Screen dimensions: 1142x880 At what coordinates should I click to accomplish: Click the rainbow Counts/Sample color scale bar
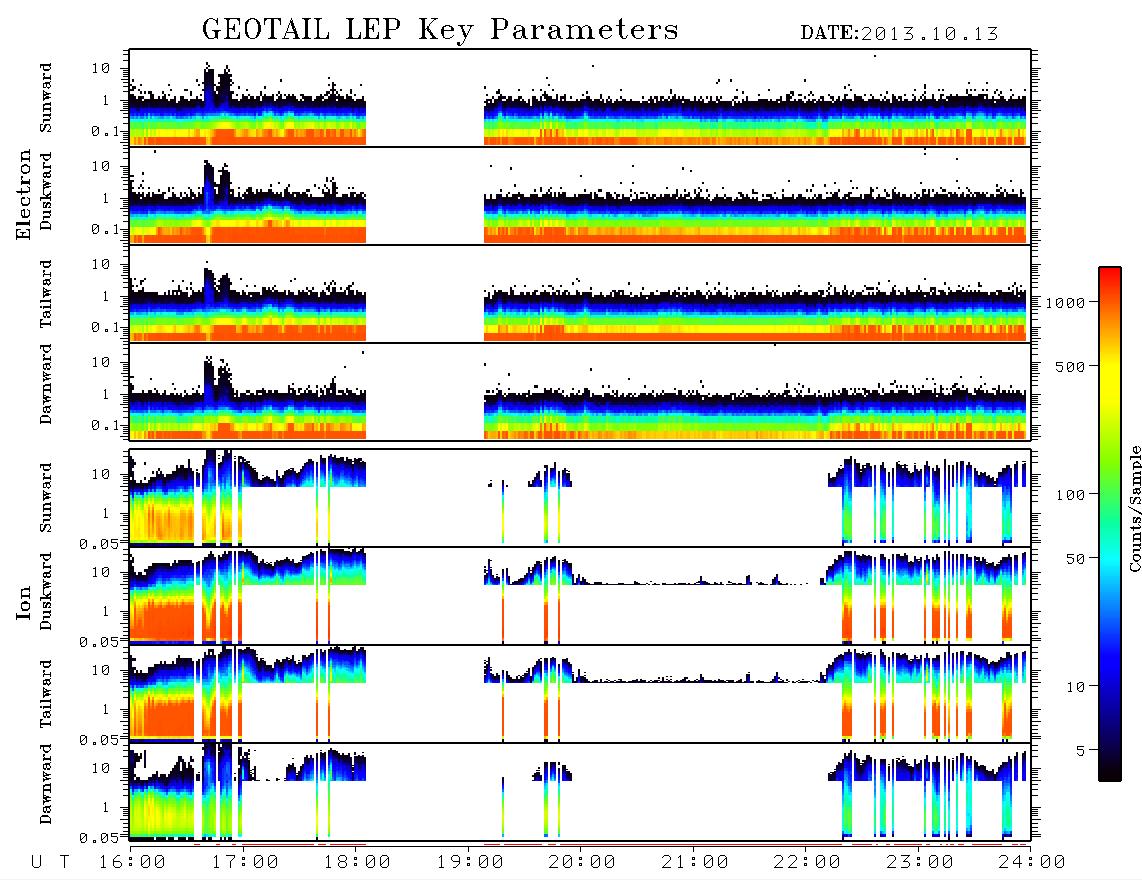(1110, 524)
